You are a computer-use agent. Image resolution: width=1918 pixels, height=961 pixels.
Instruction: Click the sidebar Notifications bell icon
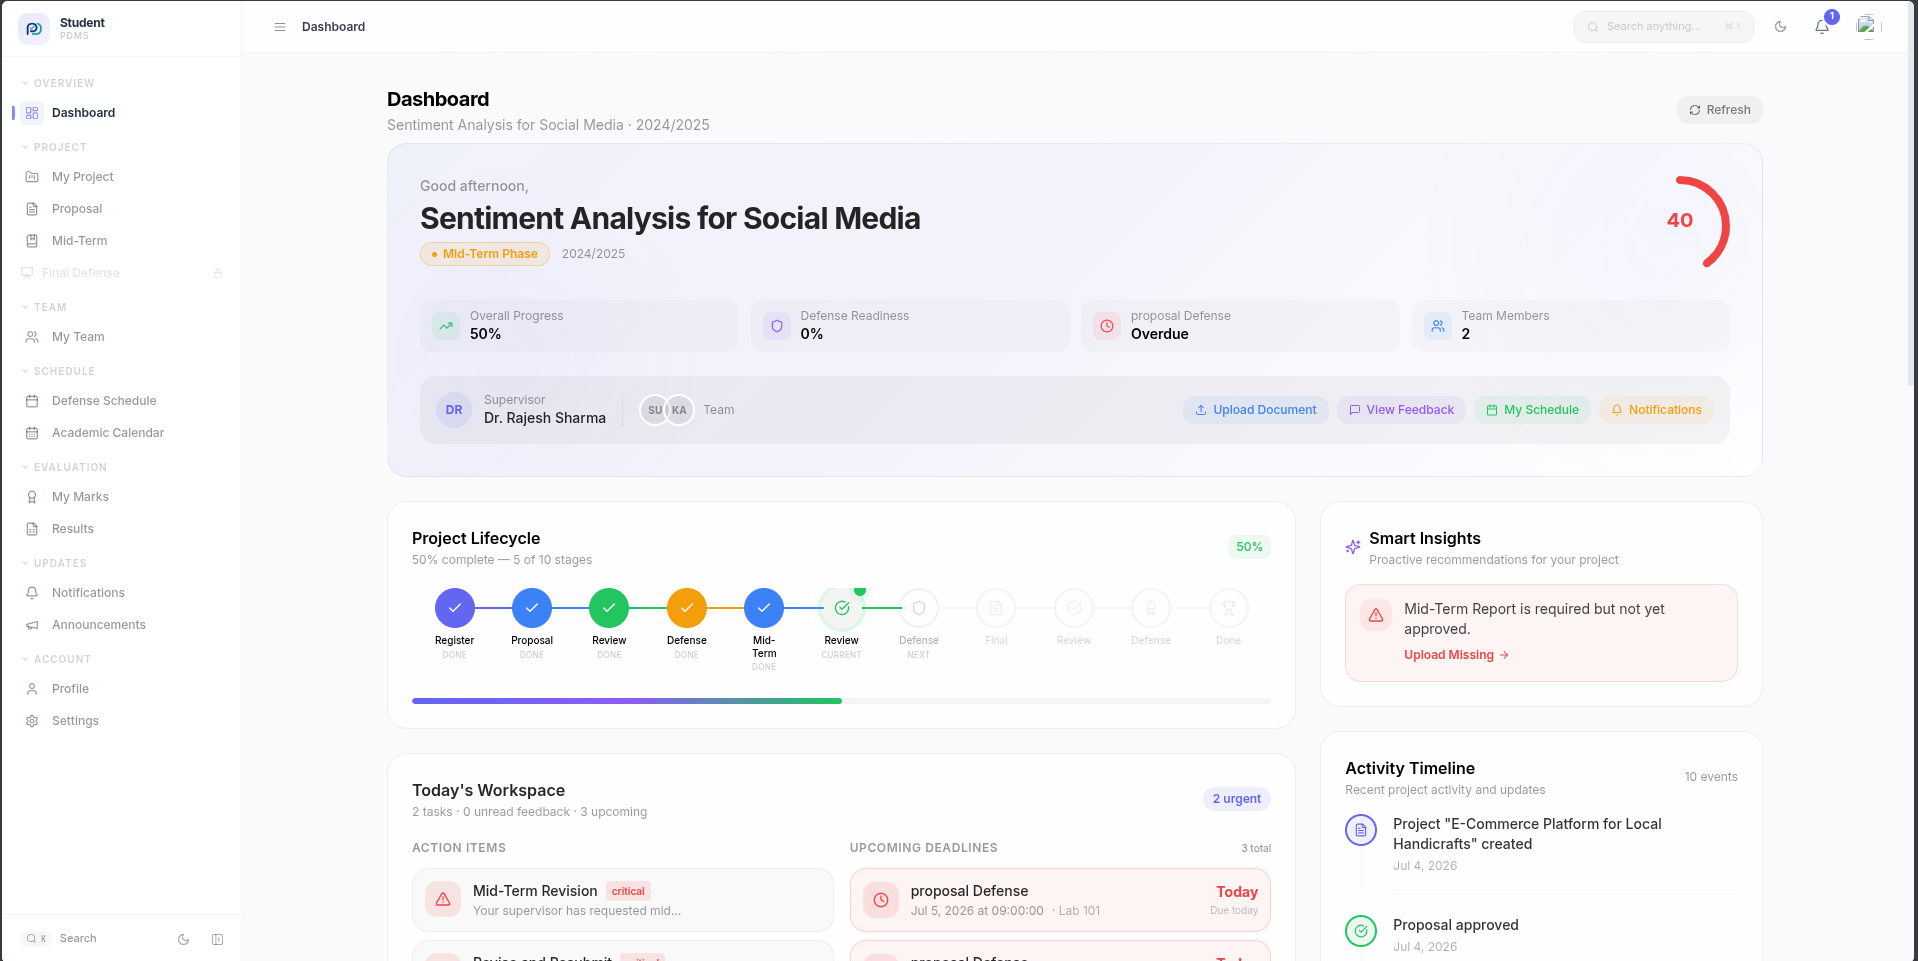coord(32,593)
